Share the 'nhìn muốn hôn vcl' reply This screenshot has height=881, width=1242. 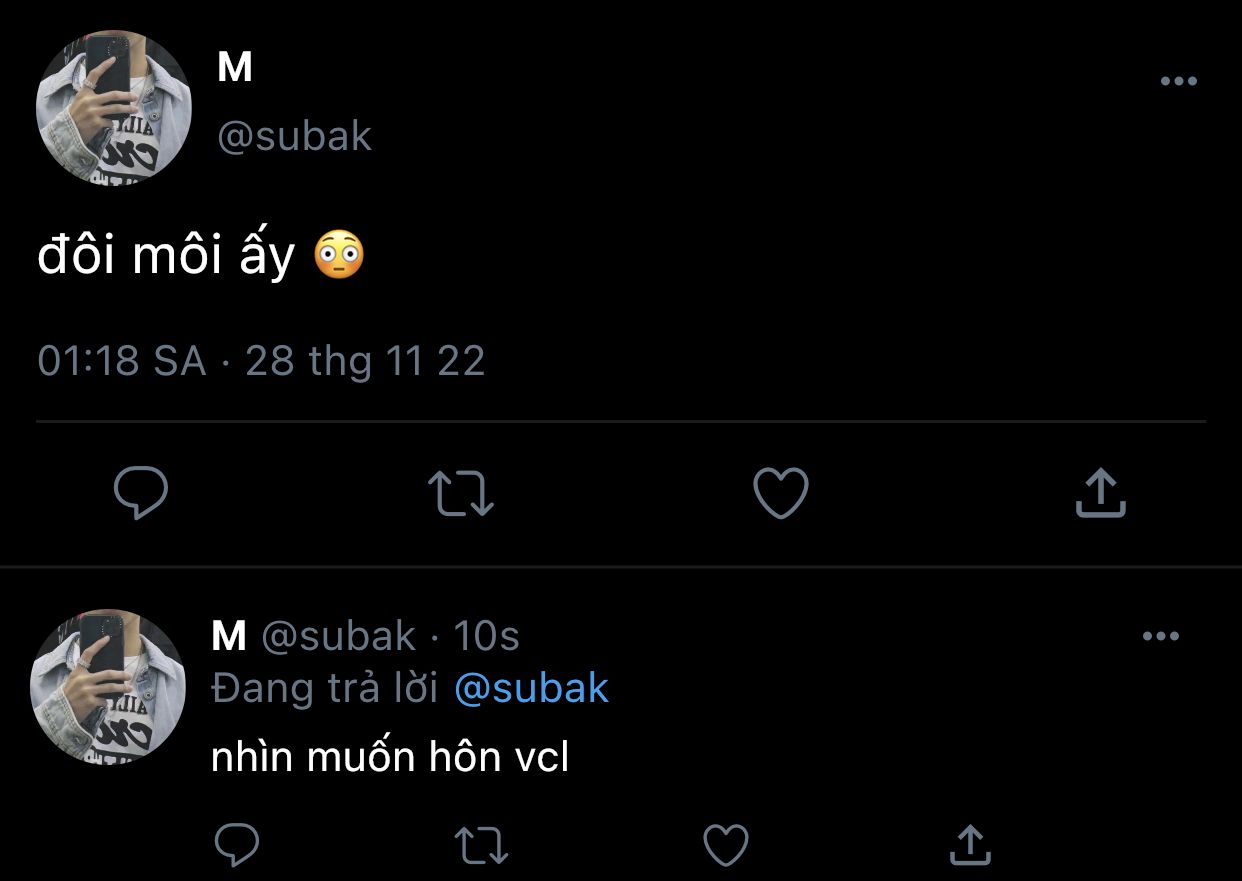tap(968, 845)
